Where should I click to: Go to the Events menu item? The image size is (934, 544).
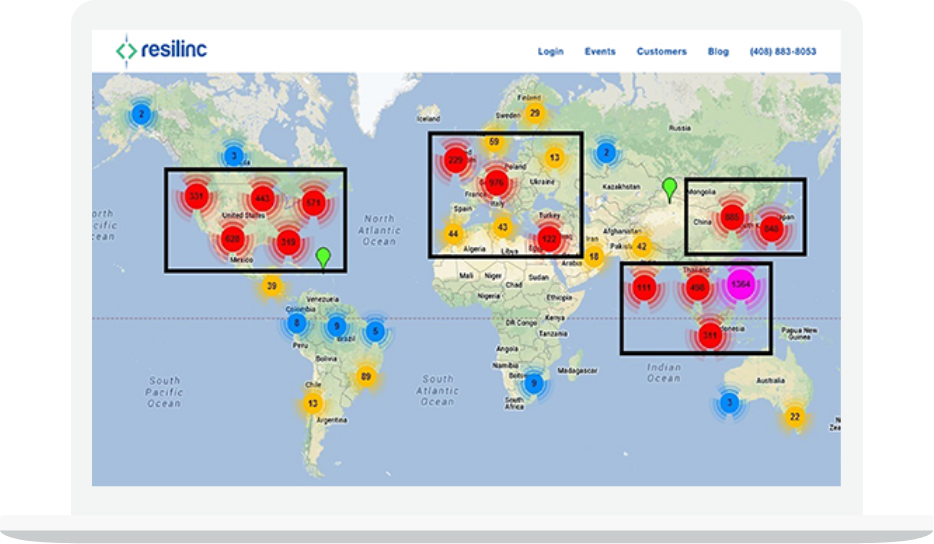600,52
